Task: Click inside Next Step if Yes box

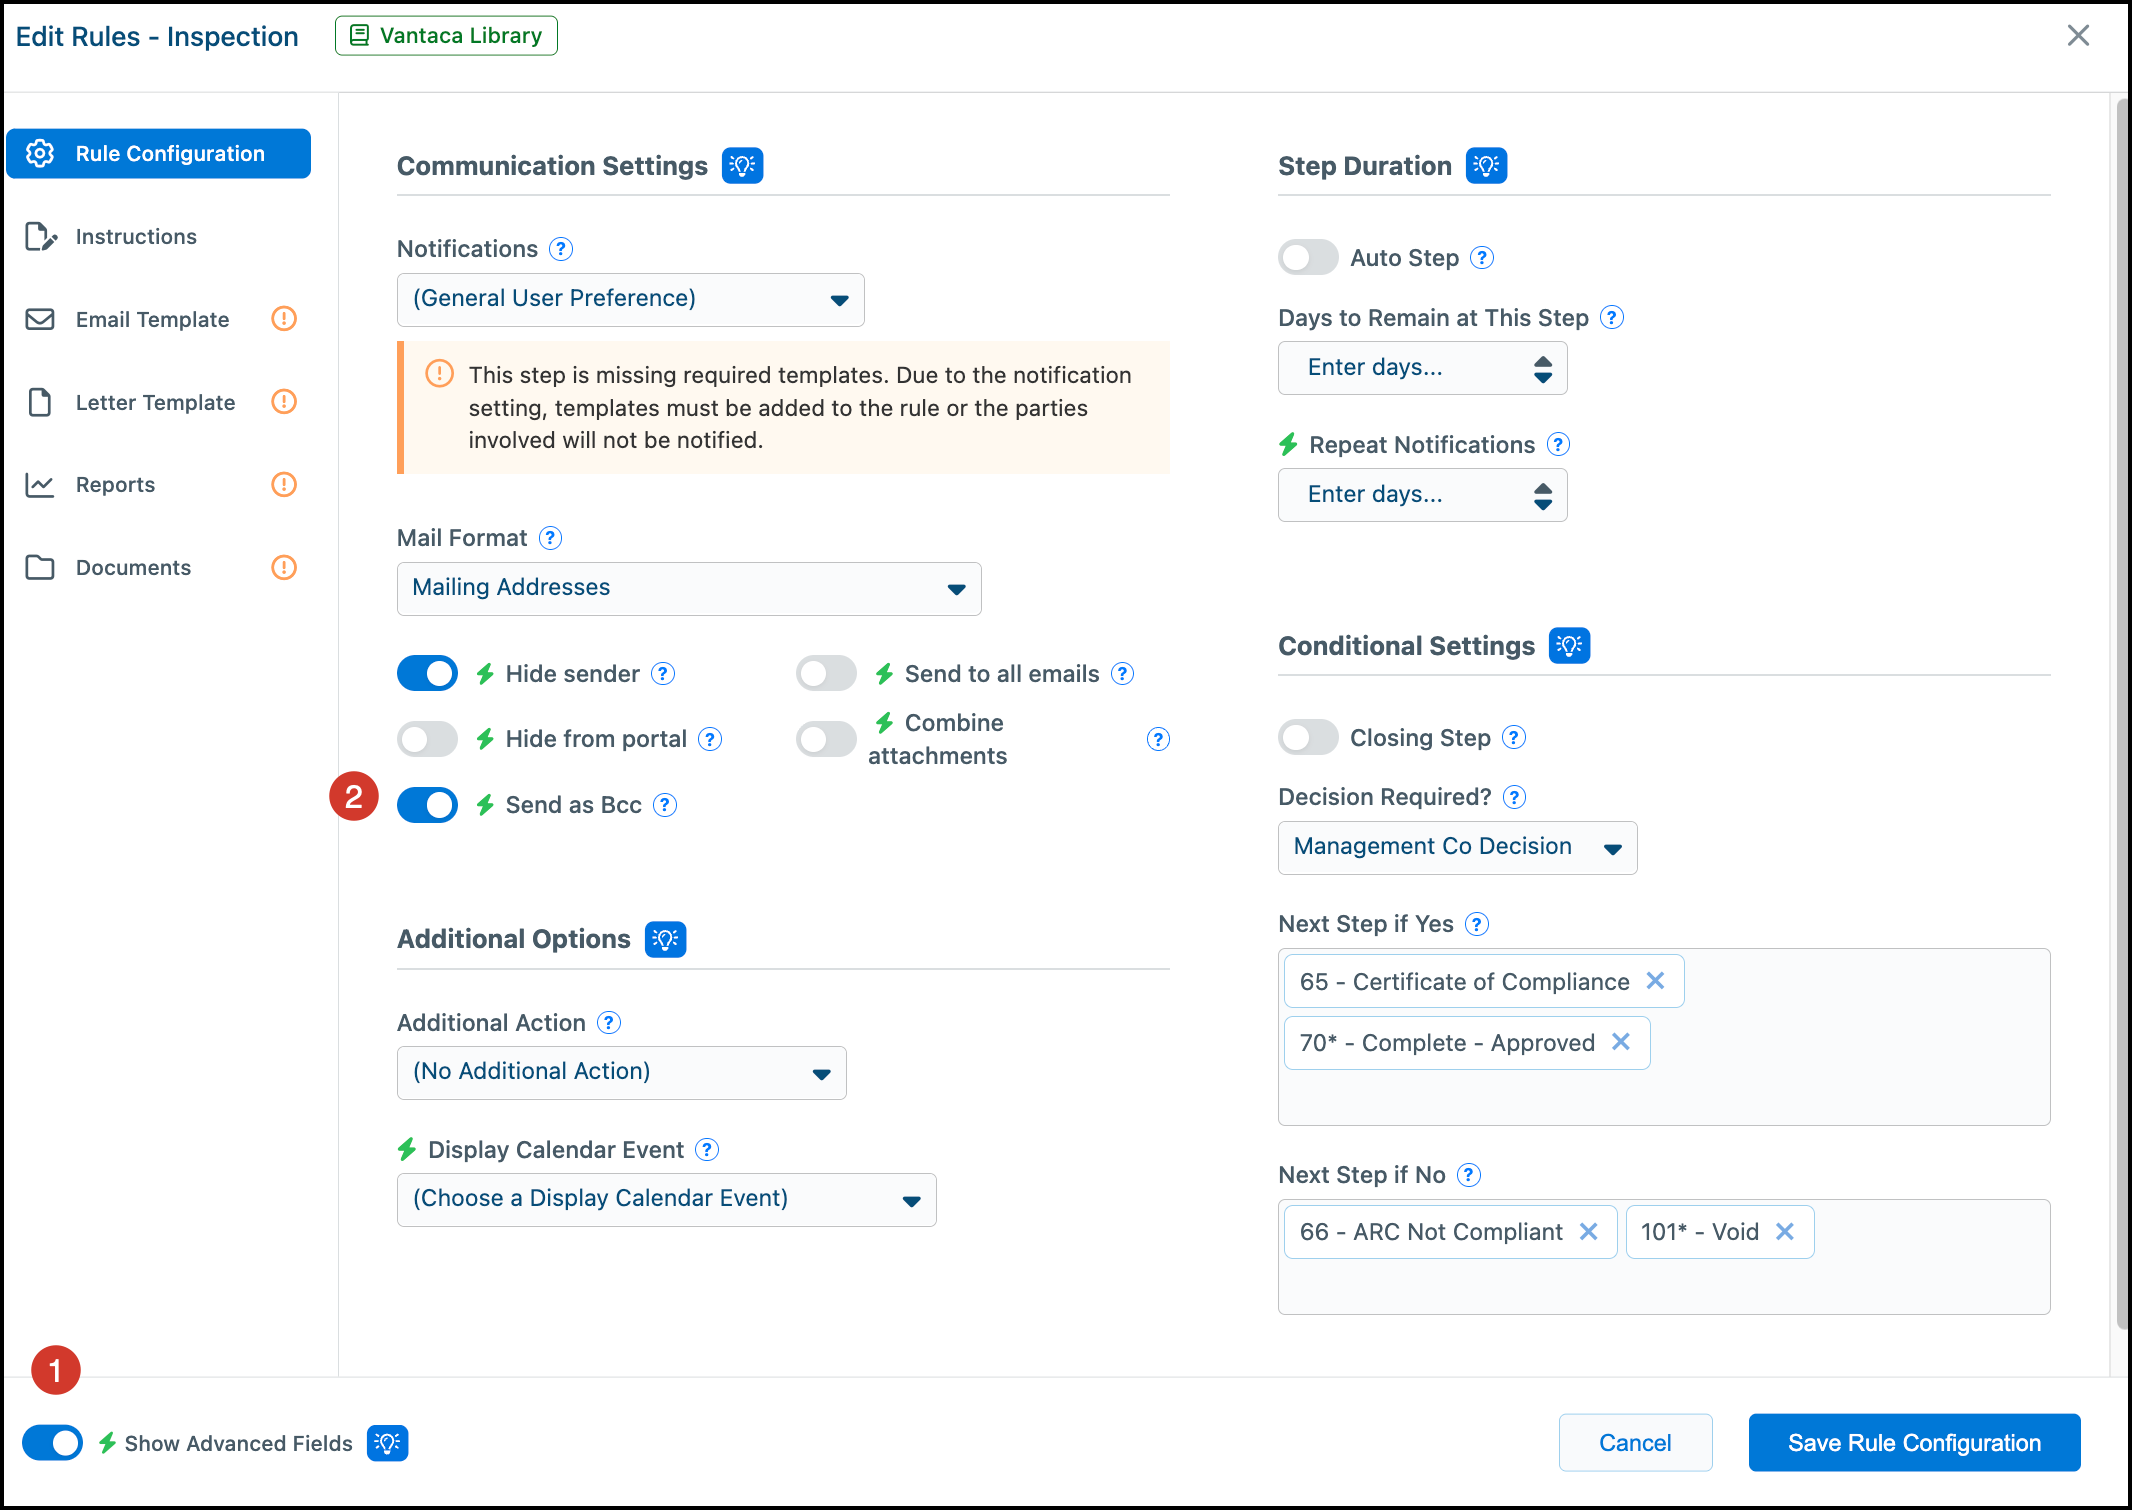Action: (x=1664, y=1037)
